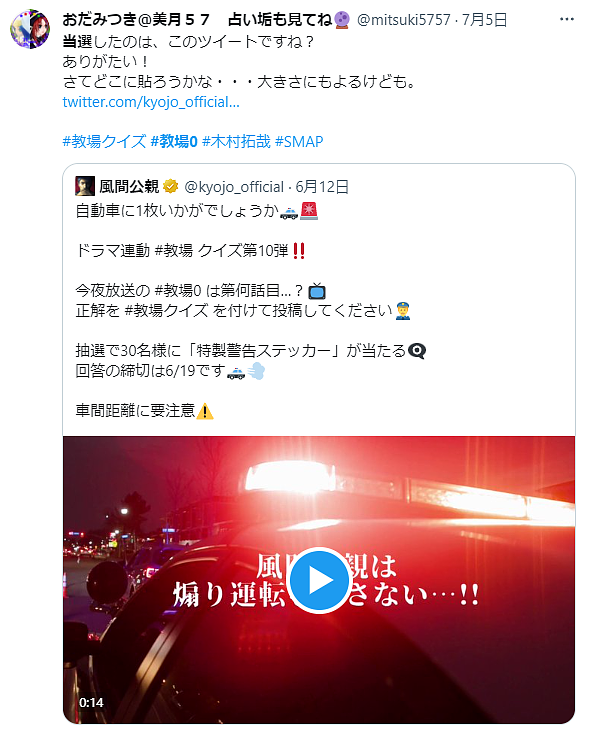
Task: Open hashtag #木村拓哉
Action: click(x=236, y=141)
